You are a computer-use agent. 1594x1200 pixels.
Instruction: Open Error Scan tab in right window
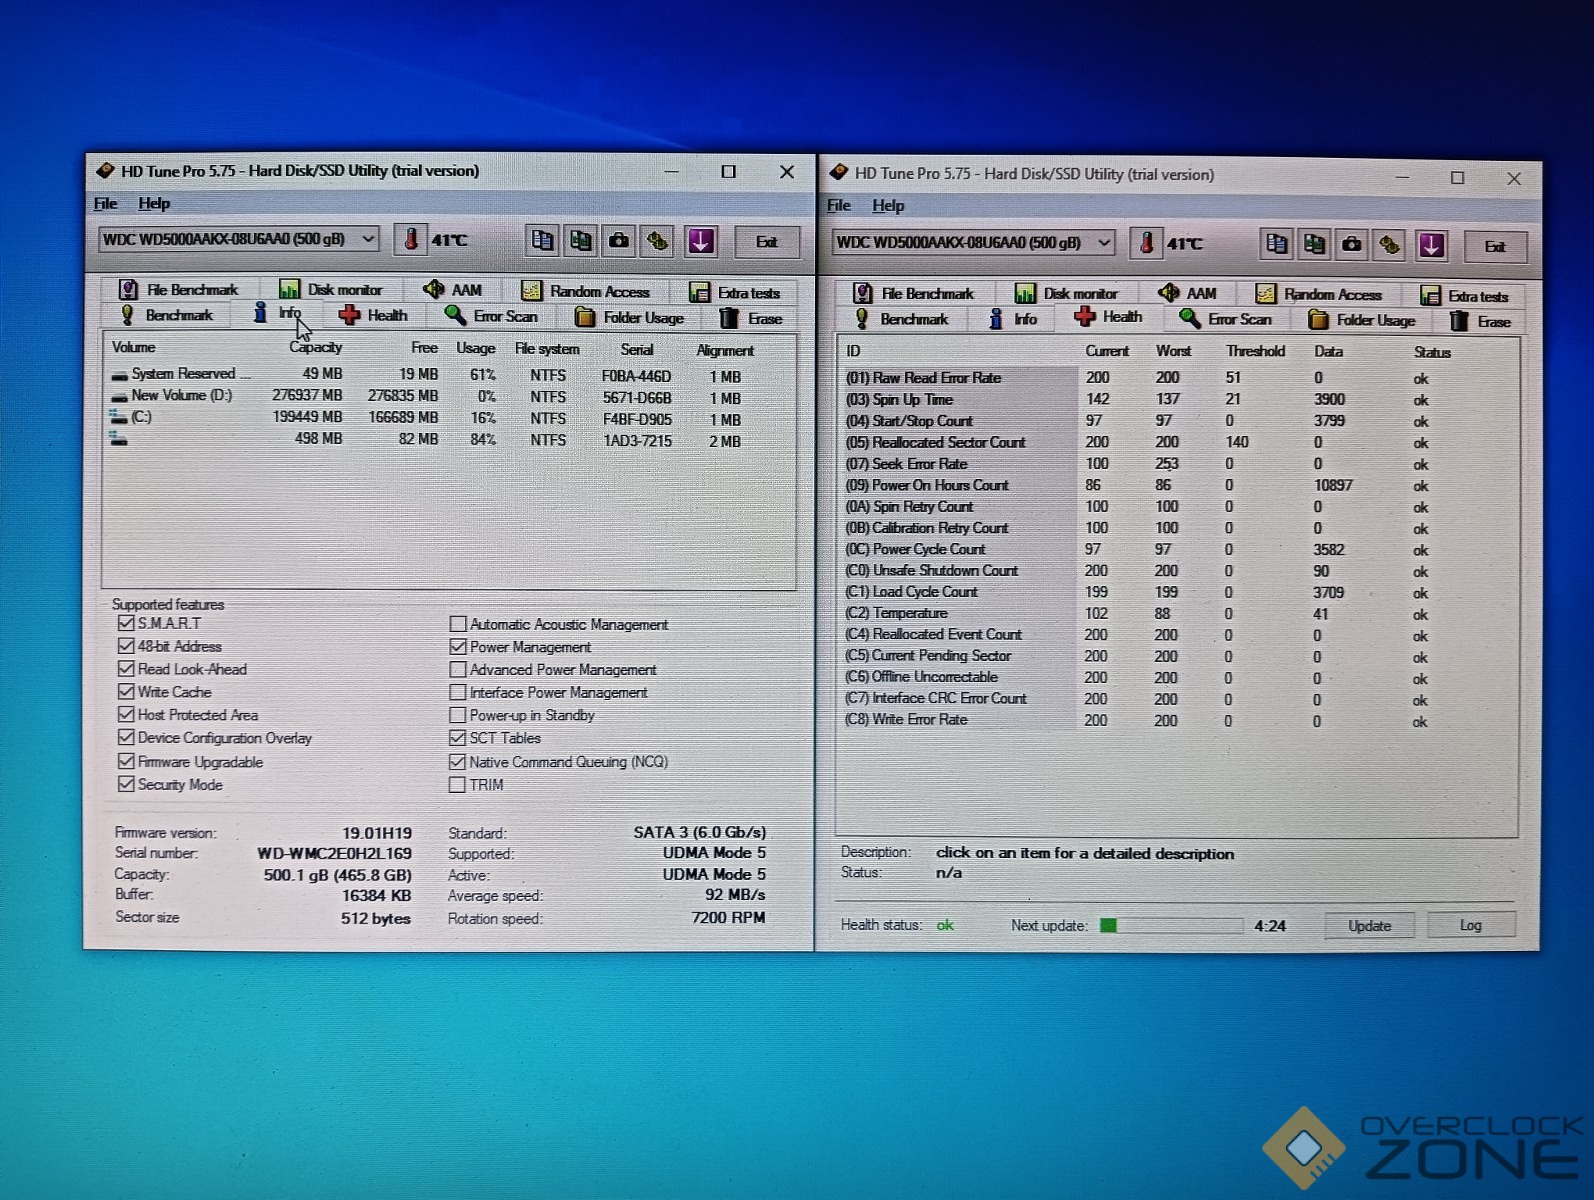(x=1226, y=319)
